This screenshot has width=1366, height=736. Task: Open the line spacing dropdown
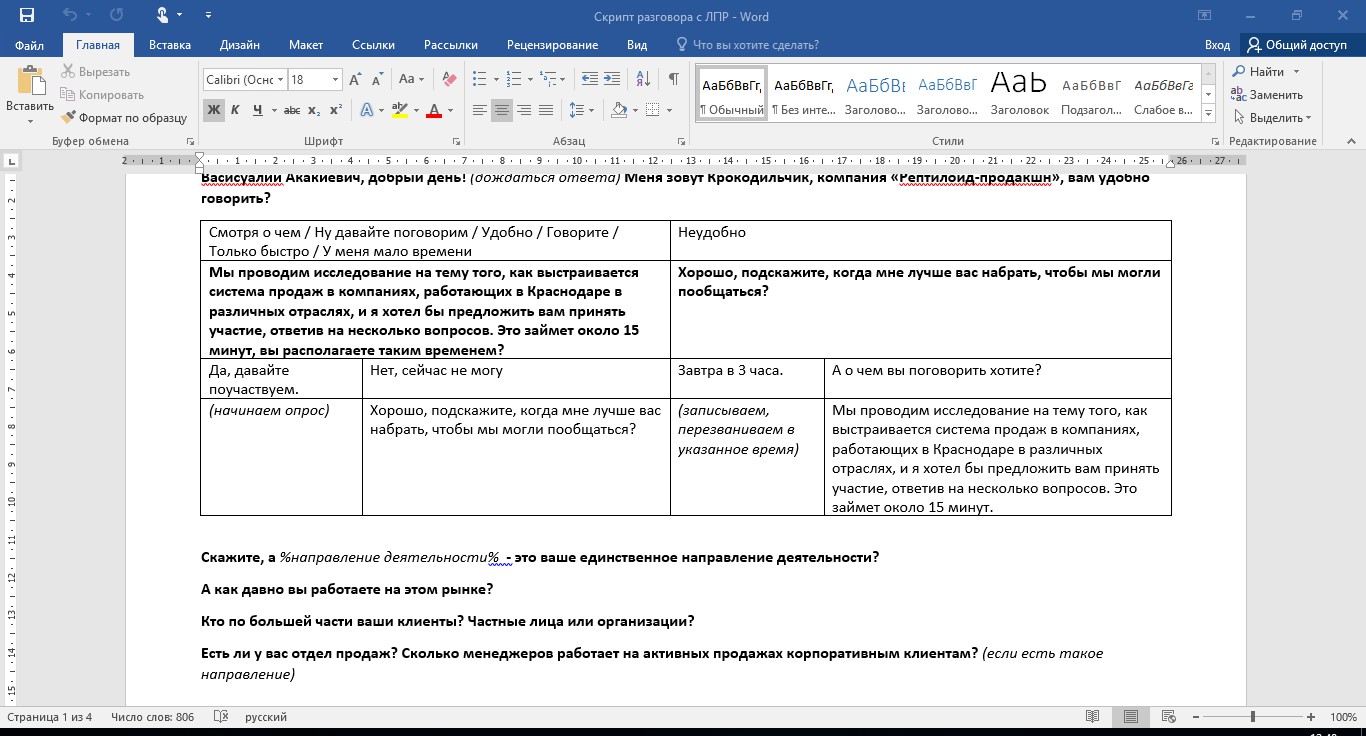click(x=581, y=110)
